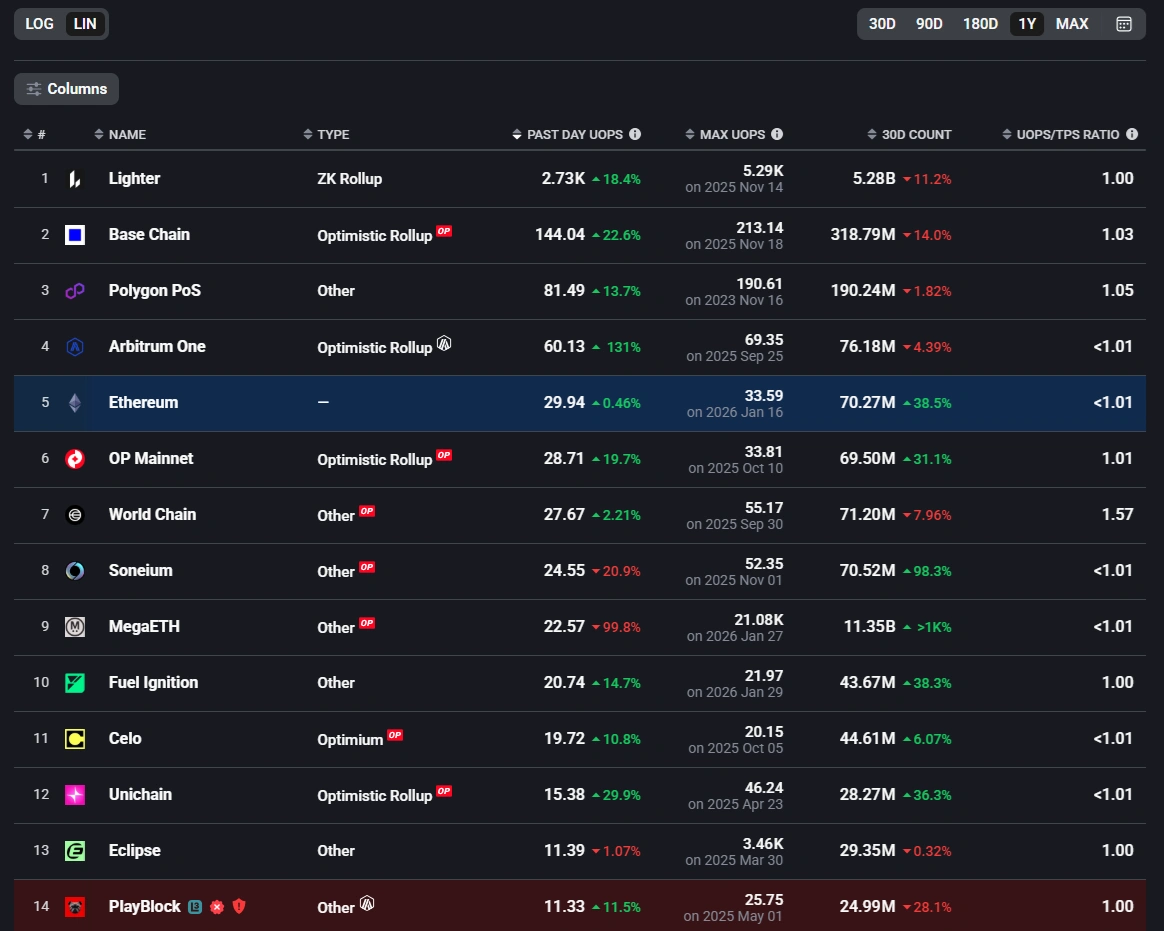
Task: Click the info icon next to PAST DAY UOPS
Action: pyautogui.click(x=635, y=134)
